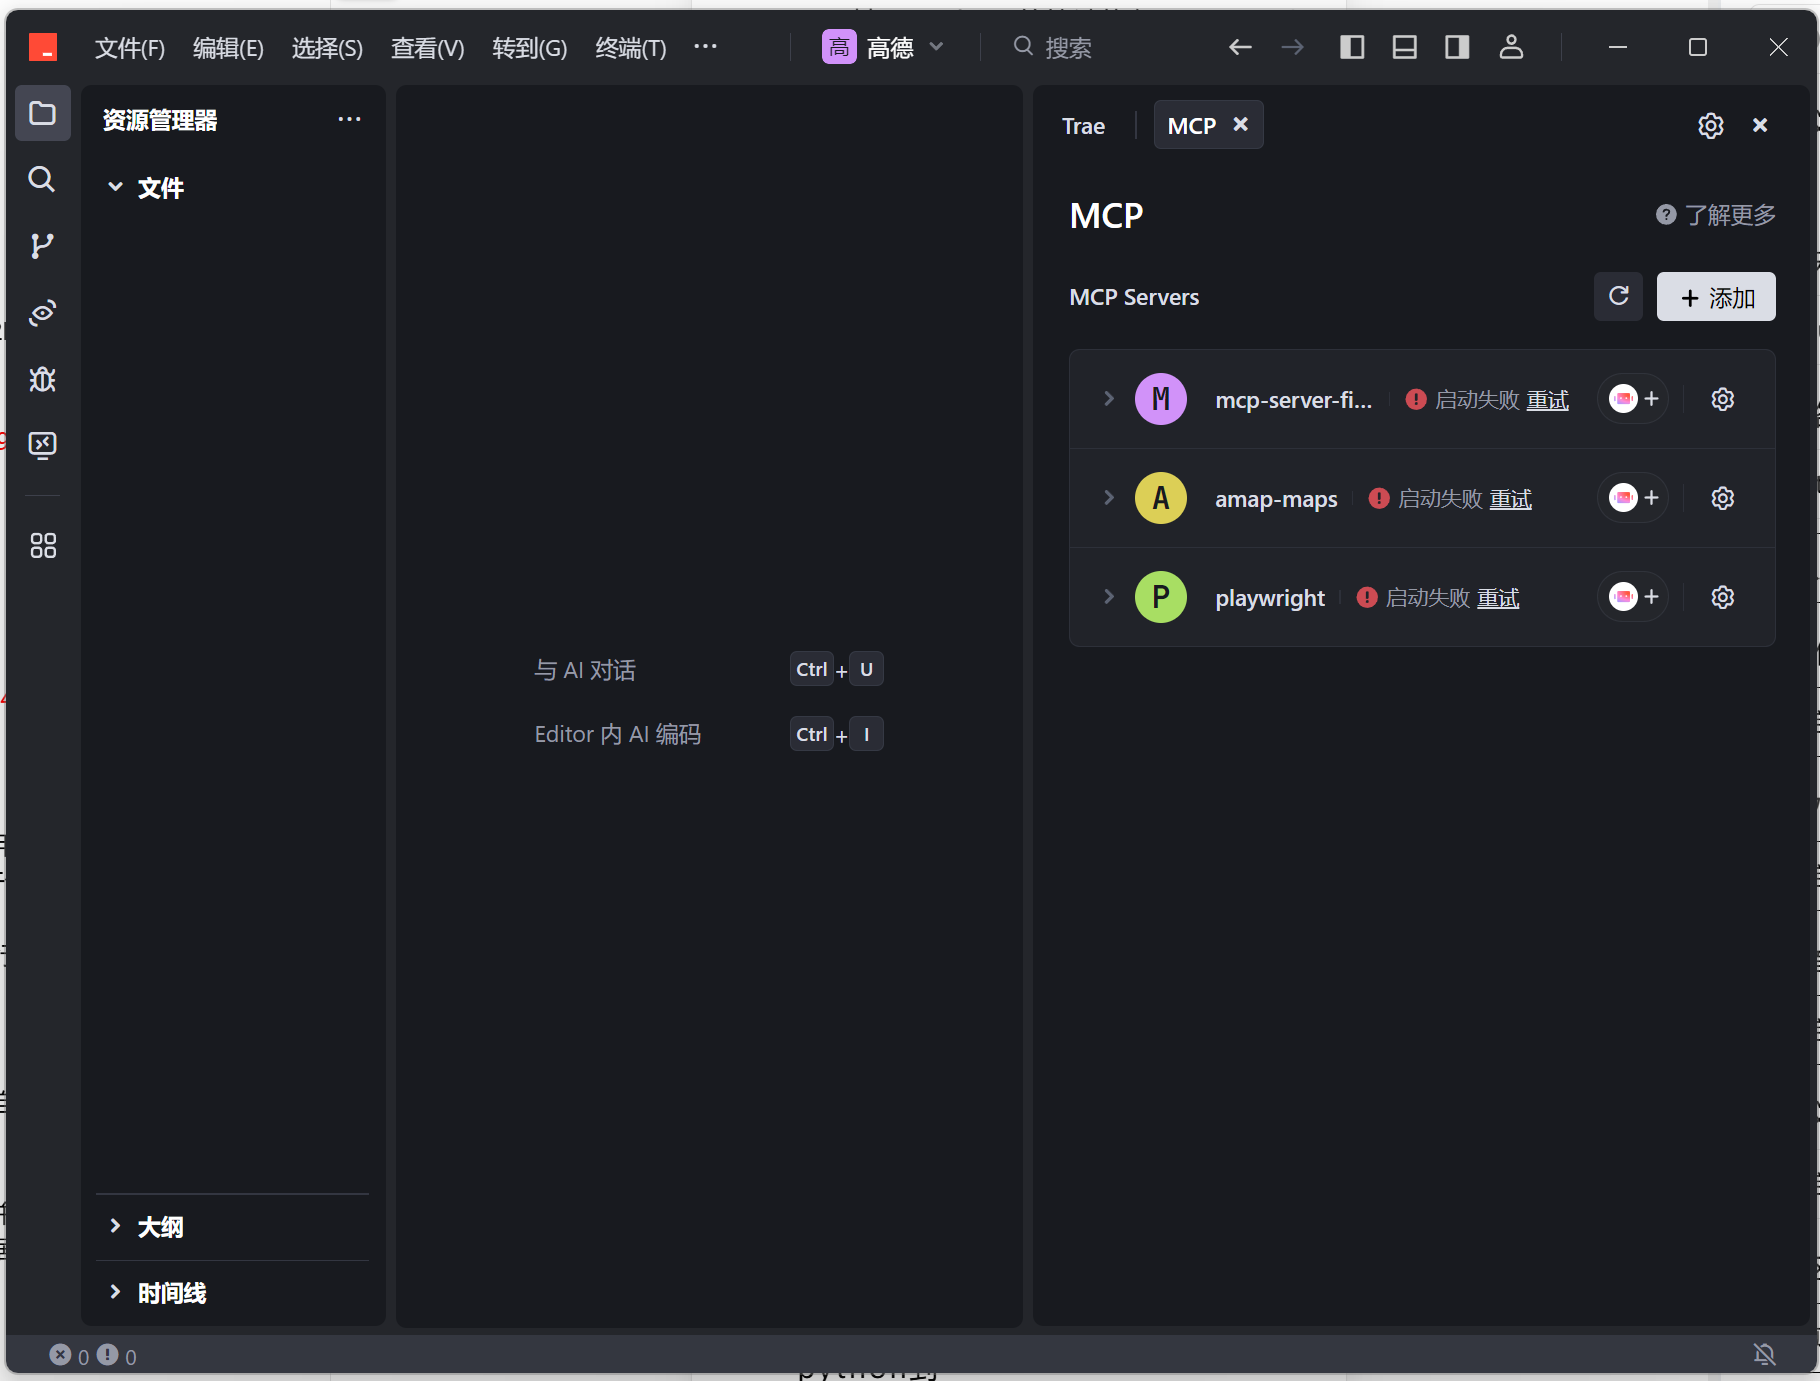Open the Search icon in activity bar

pos(42,180)
